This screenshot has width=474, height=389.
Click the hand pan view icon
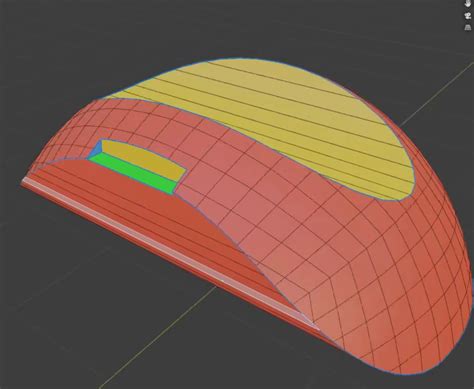(x=468, y=3)
